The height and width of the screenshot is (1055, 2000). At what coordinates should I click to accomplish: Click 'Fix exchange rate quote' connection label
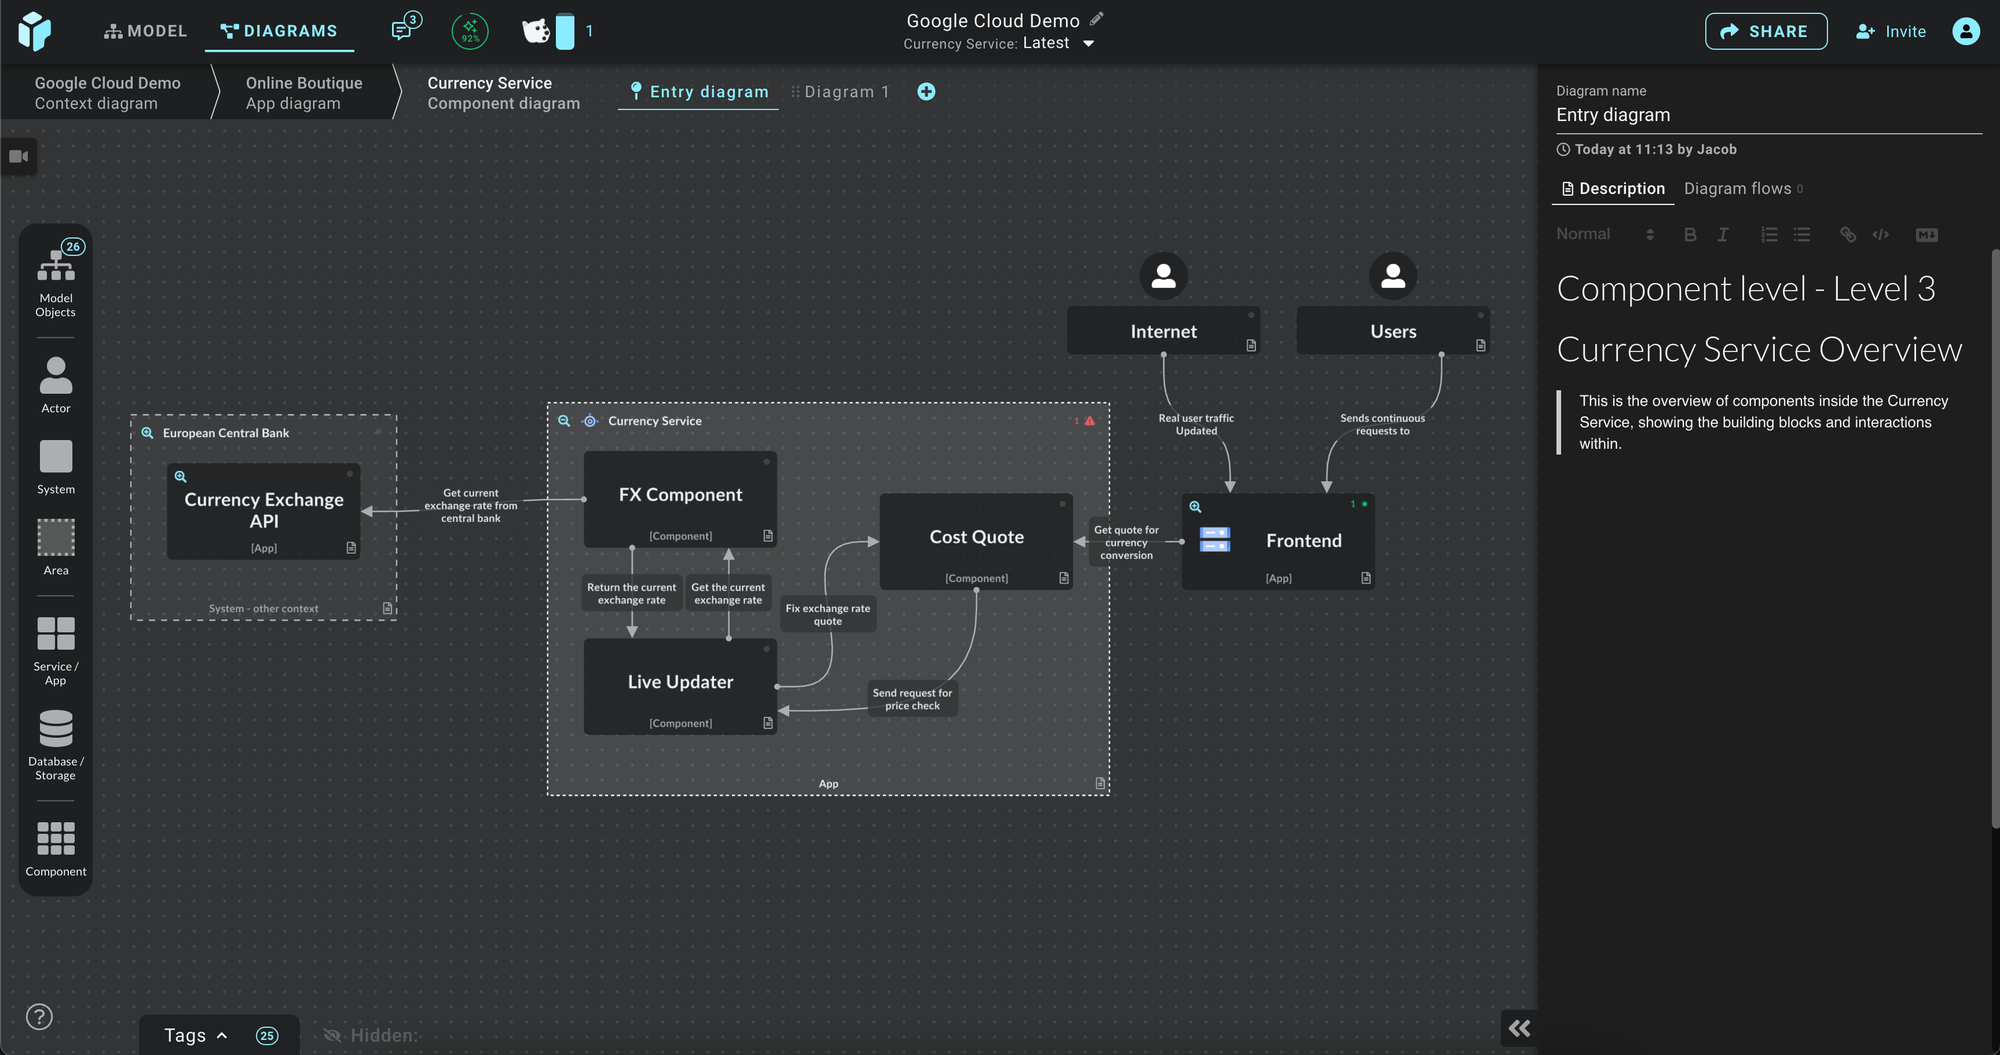[x=828, y=614]
